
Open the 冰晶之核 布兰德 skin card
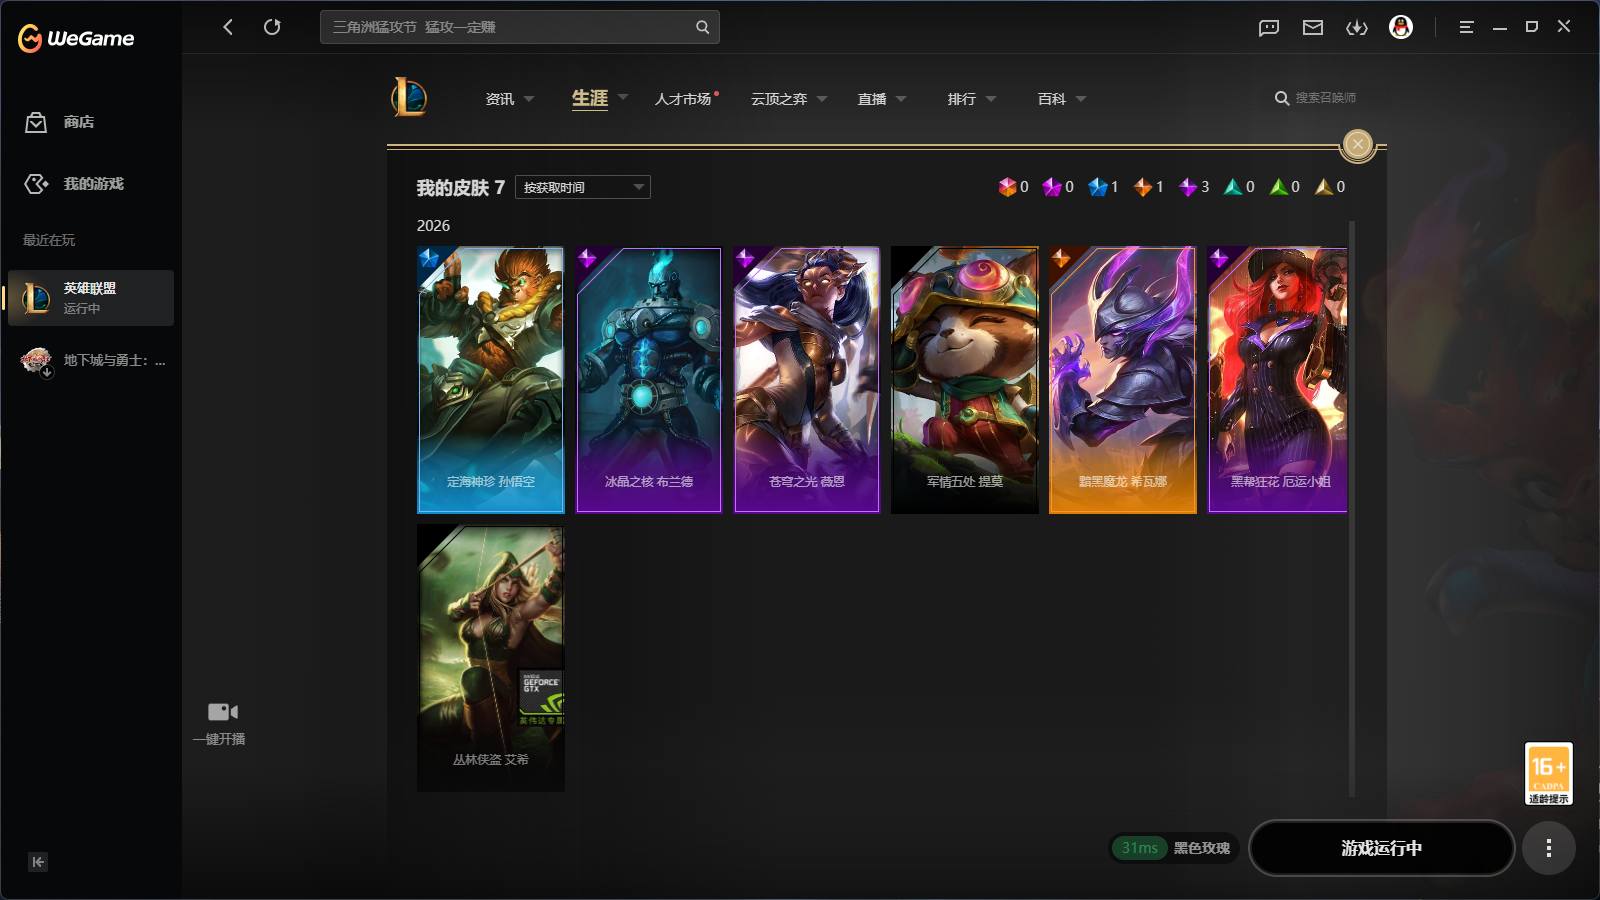pyautogui.click(x=649, y=380)
